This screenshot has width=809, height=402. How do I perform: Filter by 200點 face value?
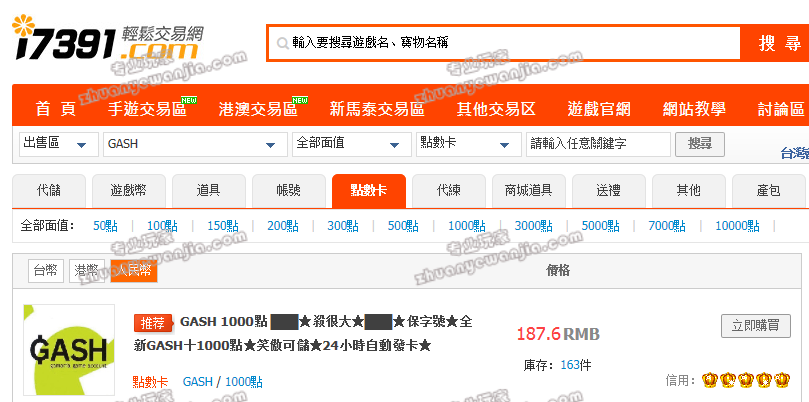pos(283,226)
